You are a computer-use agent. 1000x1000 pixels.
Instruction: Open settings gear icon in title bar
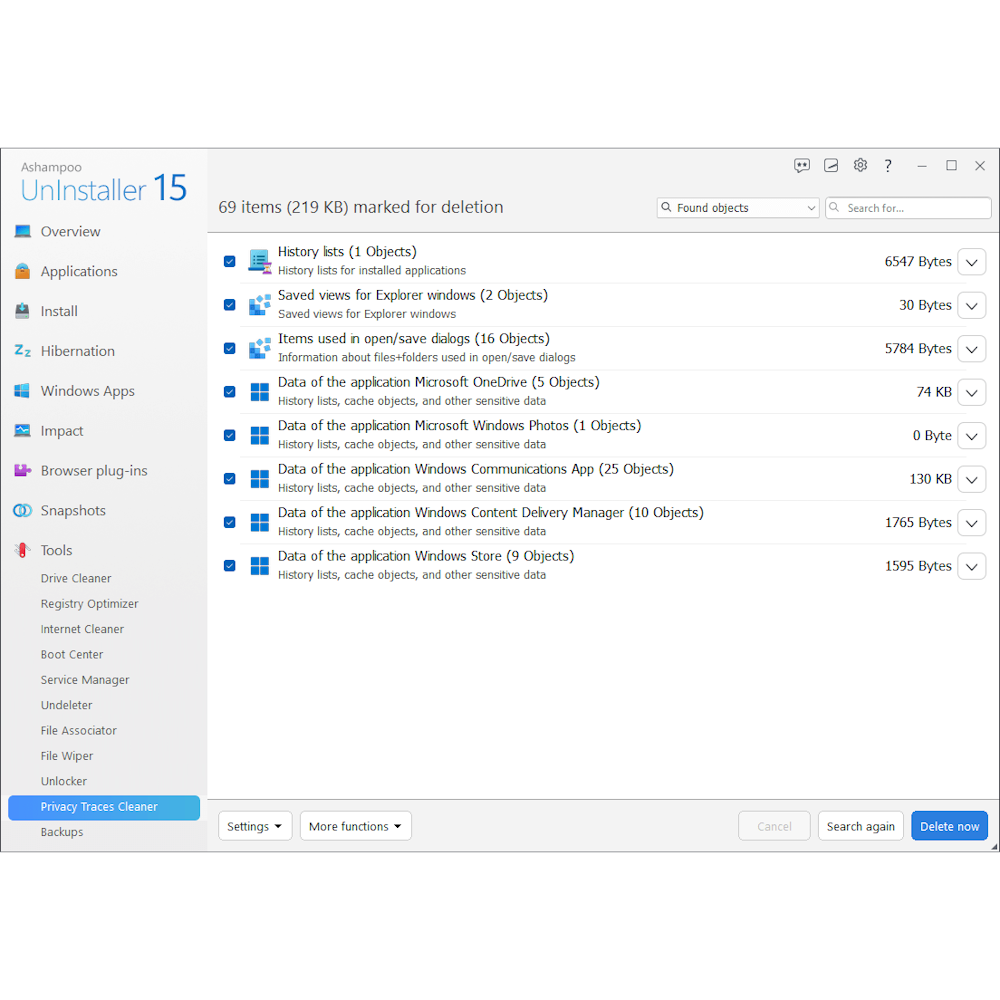[860, 165]
